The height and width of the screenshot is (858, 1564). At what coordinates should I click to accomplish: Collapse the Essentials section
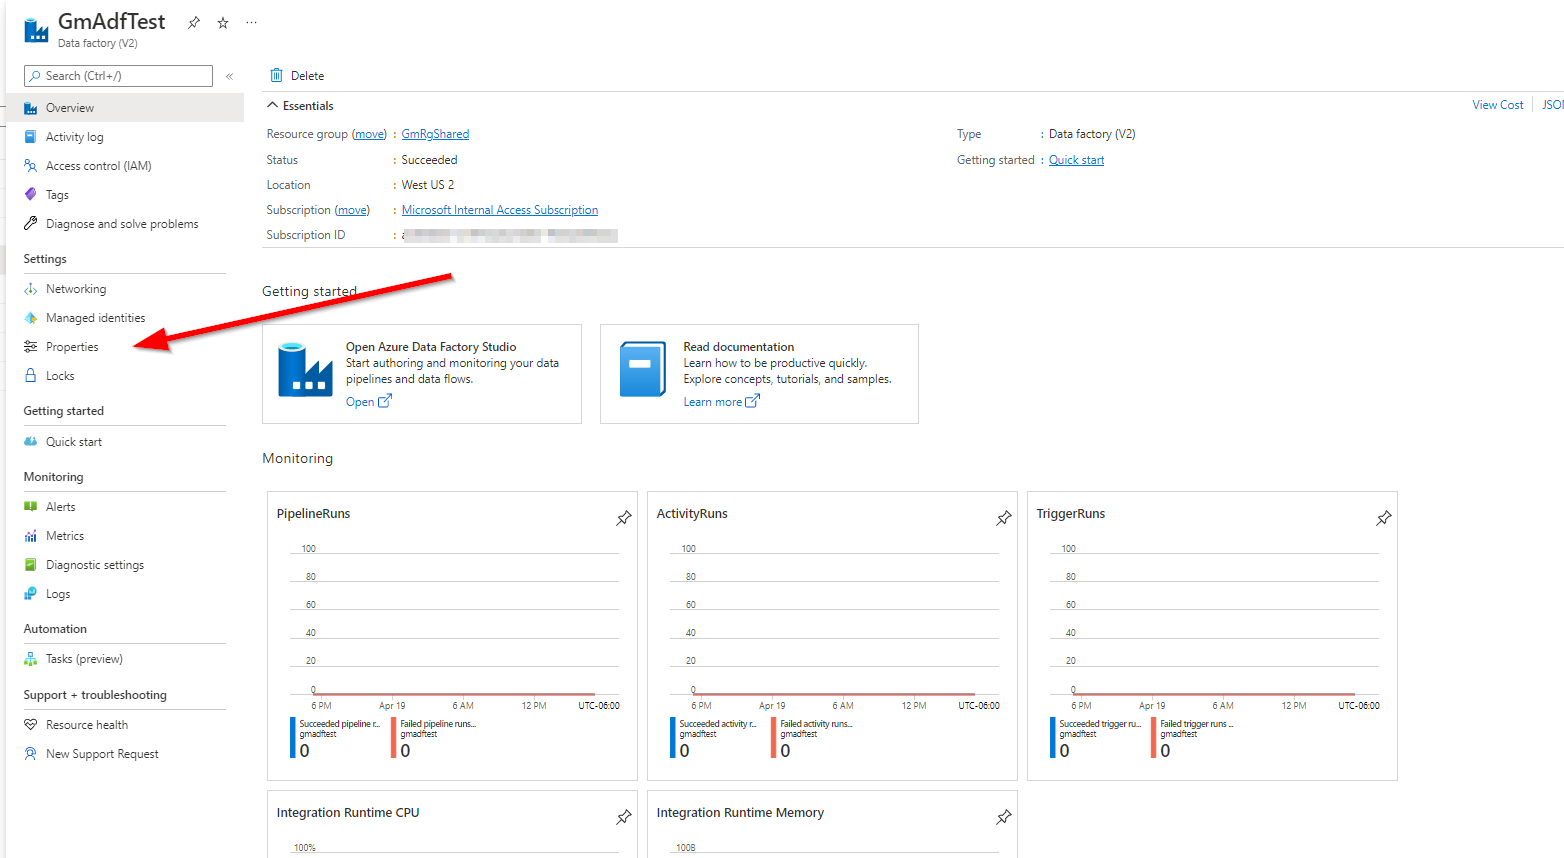[x=272, y=105]
